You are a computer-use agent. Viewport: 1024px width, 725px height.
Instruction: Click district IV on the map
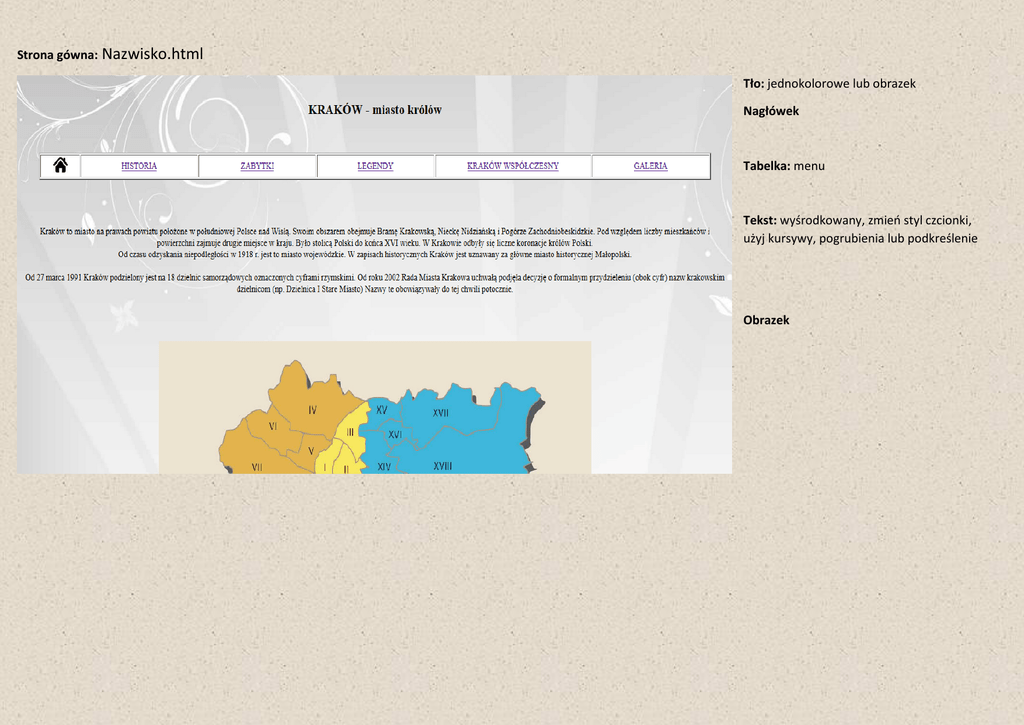pyautogui.click(x=312, y=410)
